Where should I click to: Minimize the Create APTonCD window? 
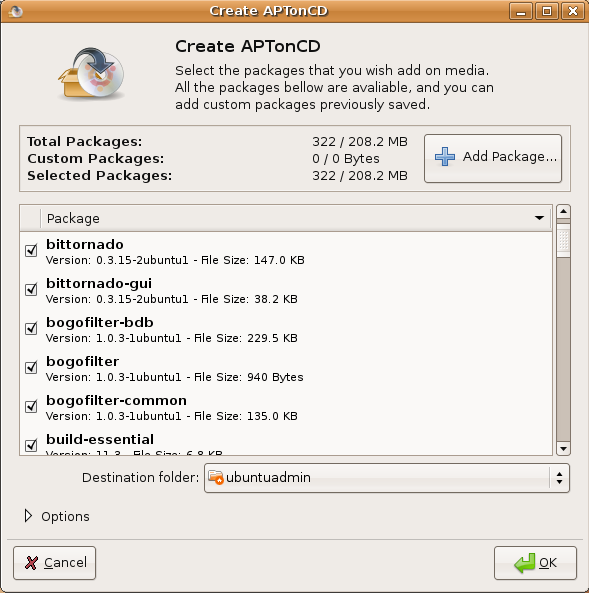coord(521,11)
